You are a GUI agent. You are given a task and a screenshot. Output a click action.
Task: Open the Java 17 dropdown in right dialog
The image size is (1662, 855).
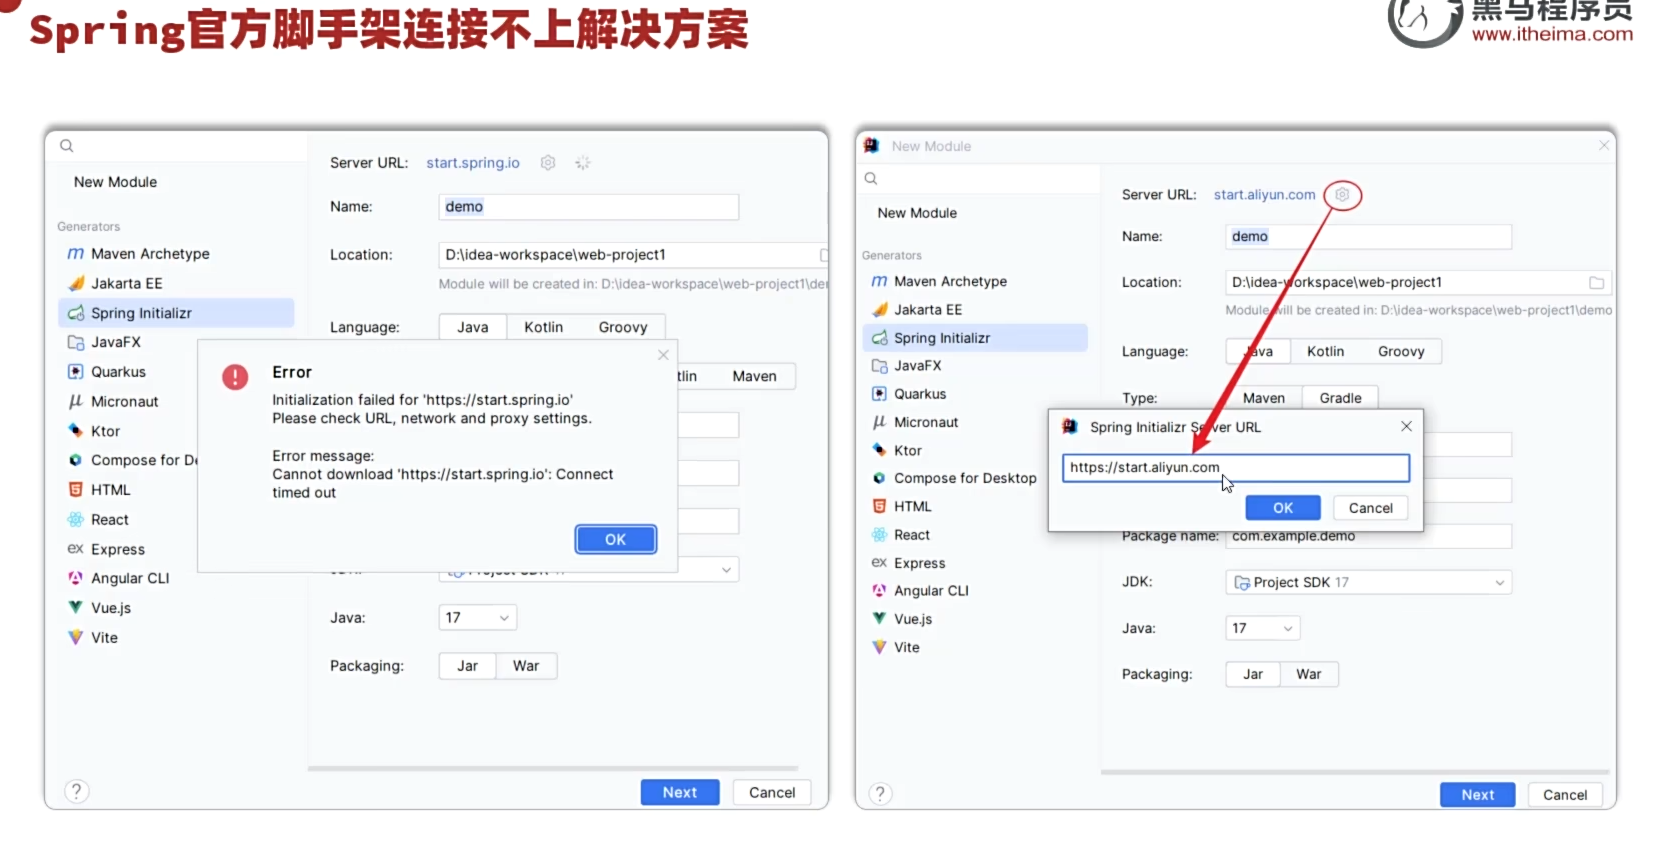(x=1262, y=628)
